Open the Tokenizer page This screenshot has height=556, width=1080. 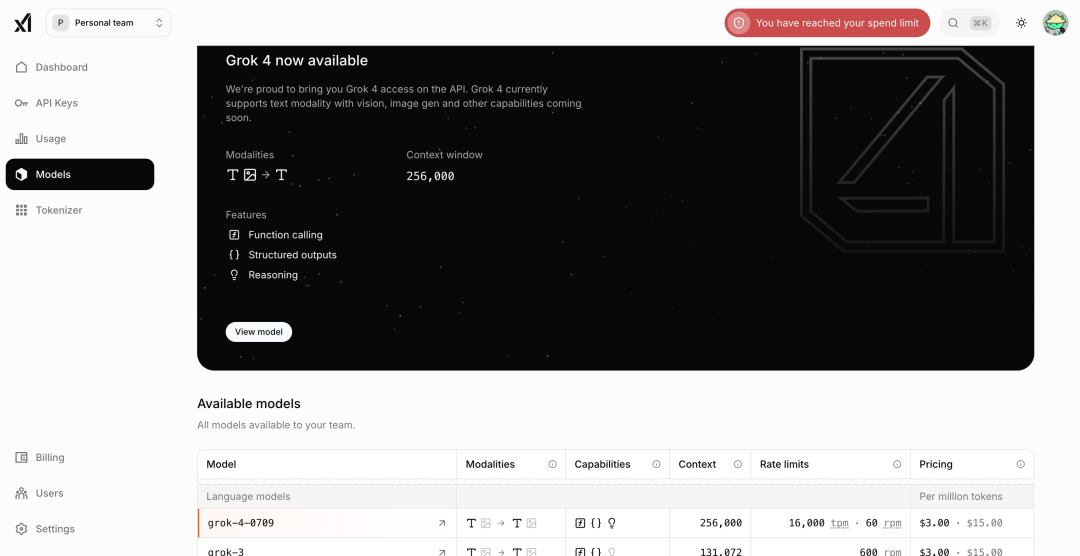tap(80, 210)
